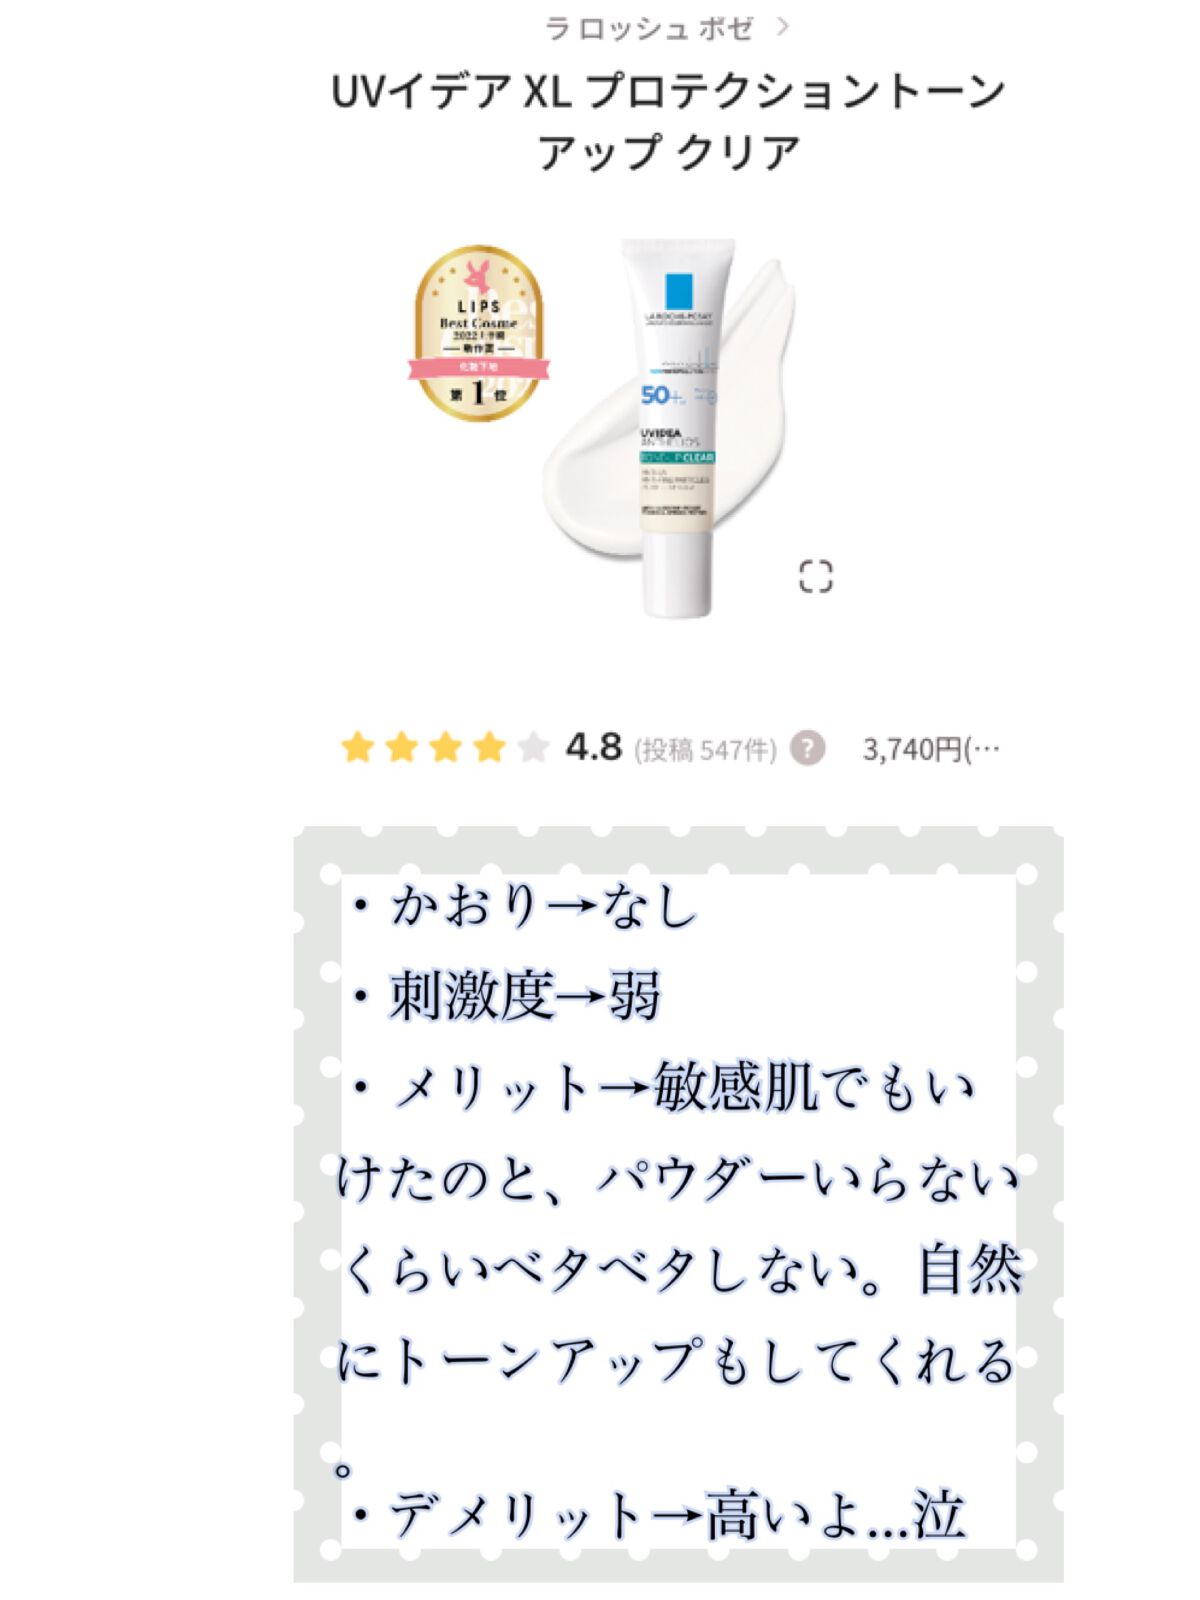Image resolution: width=1200 pixels, height=1600 pixels.
Task: Open the 投稿 547件 reviews link
Action: click(x=705, y=749)
